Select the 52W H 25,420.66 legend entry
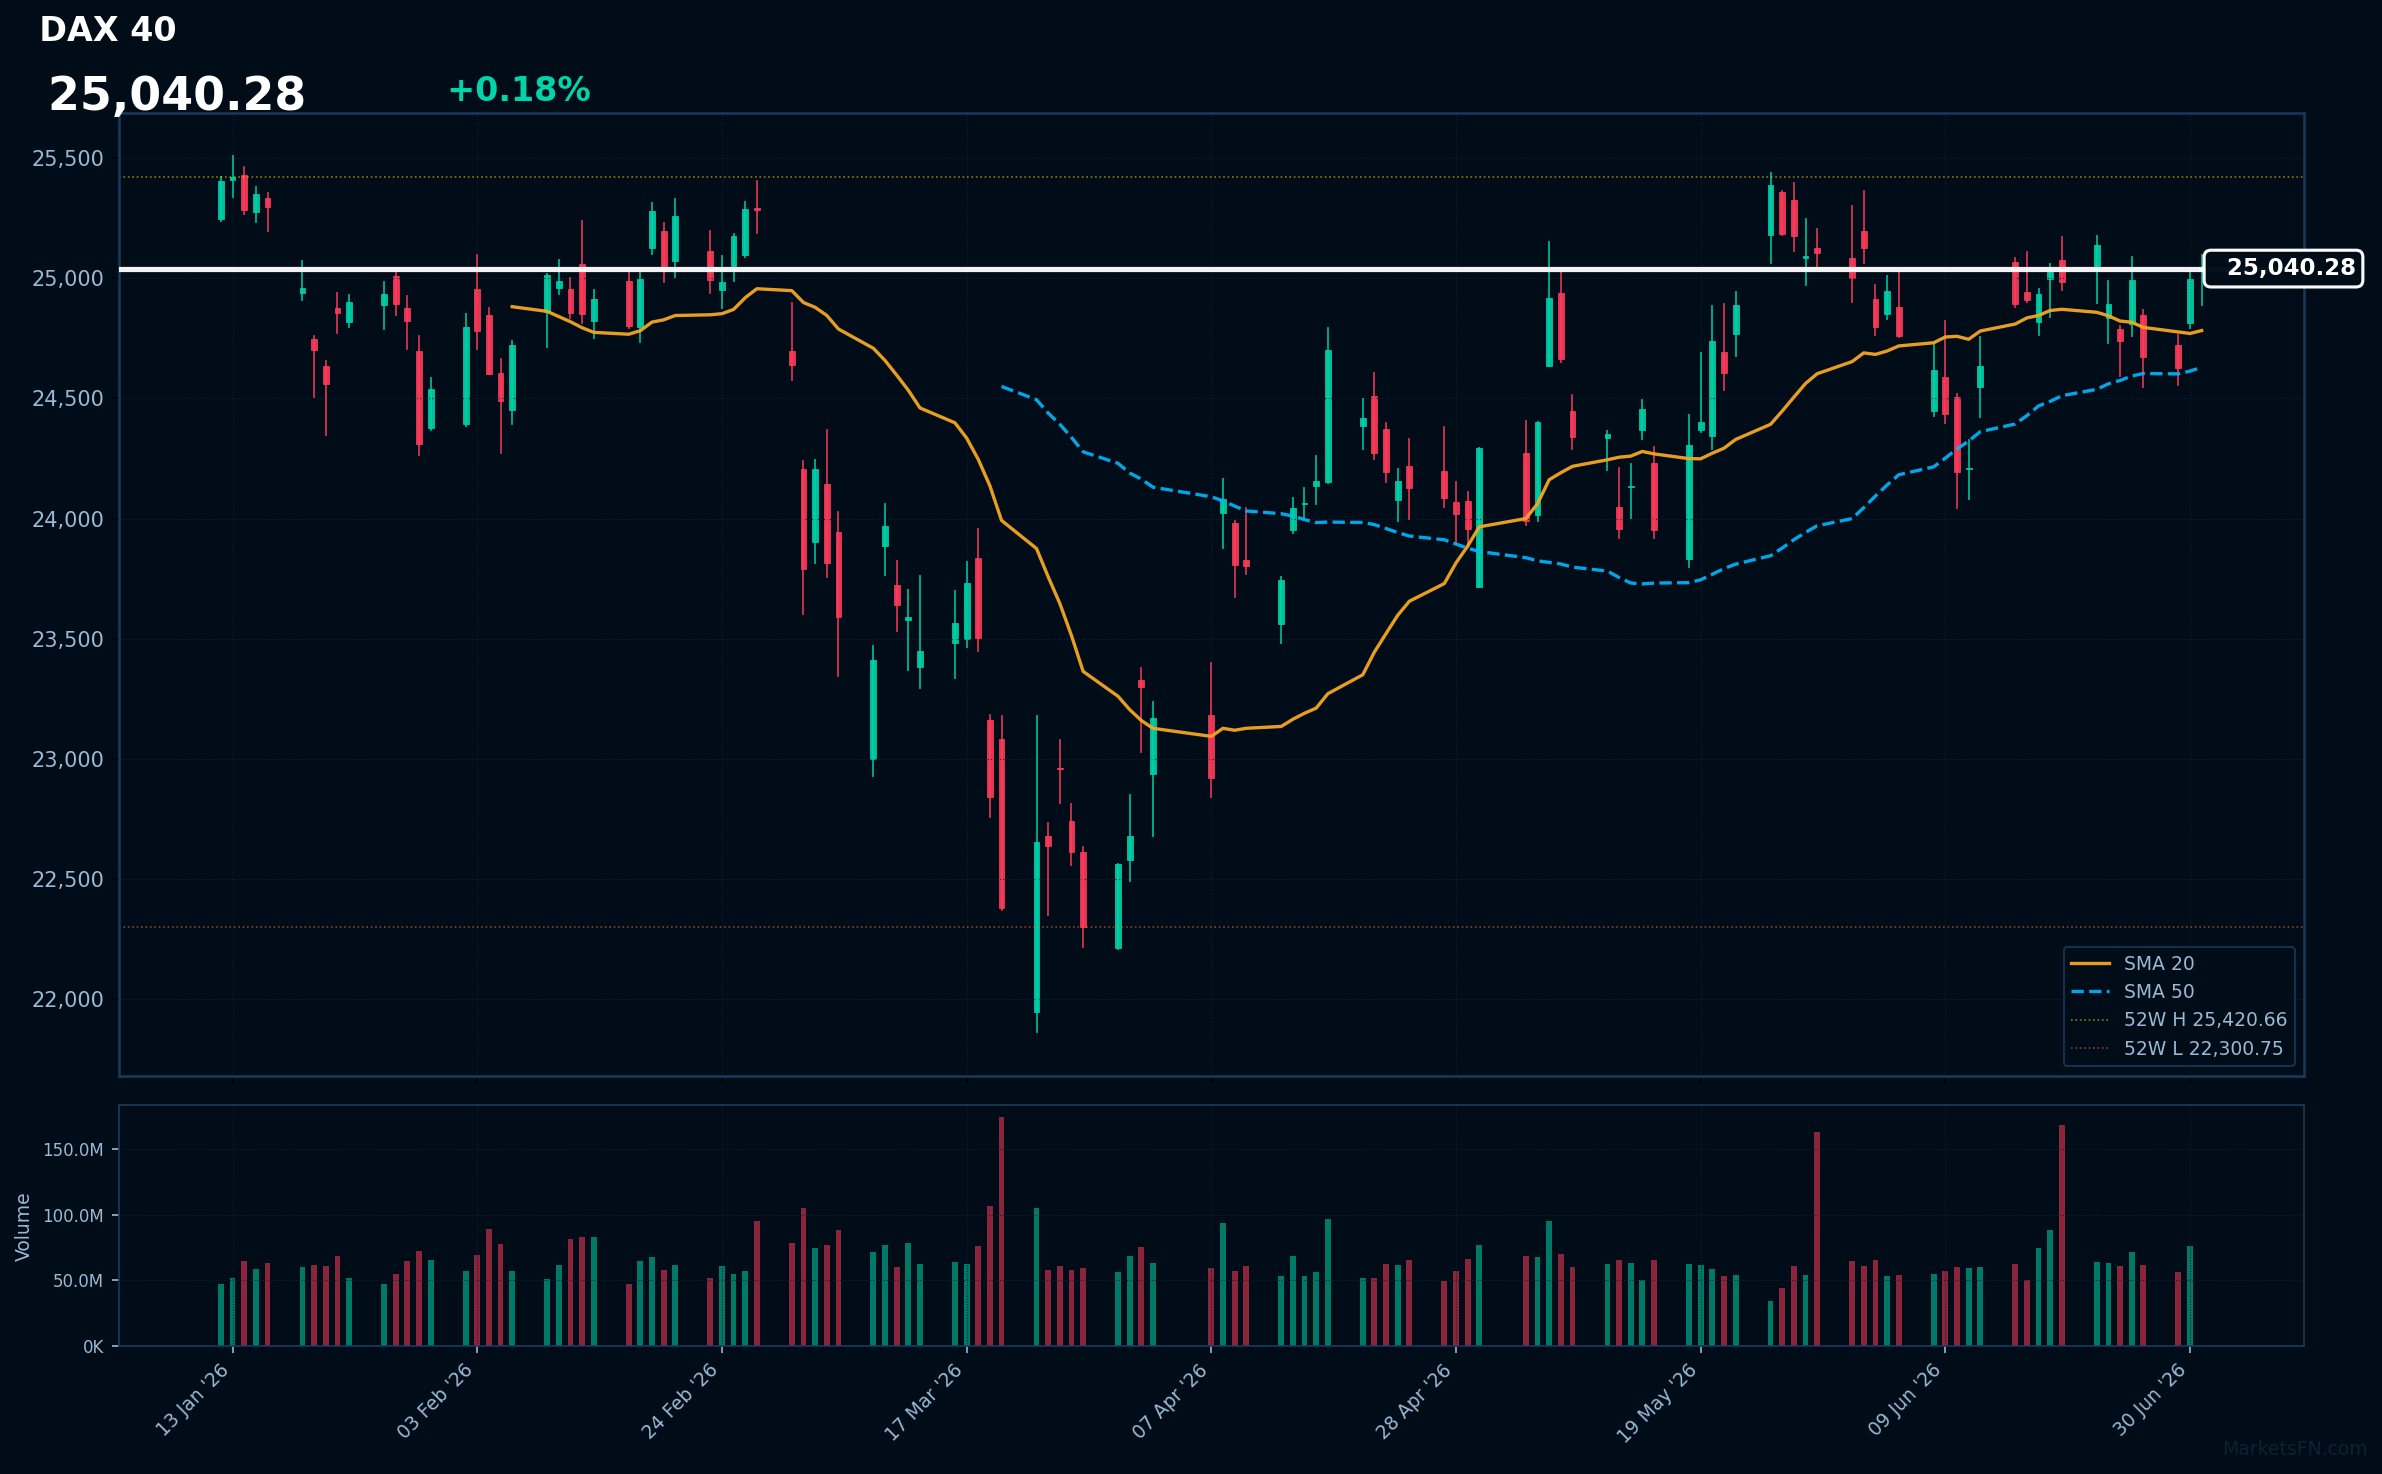Viewport: 2382px width, 1474px height. tap(2178, 1020)
